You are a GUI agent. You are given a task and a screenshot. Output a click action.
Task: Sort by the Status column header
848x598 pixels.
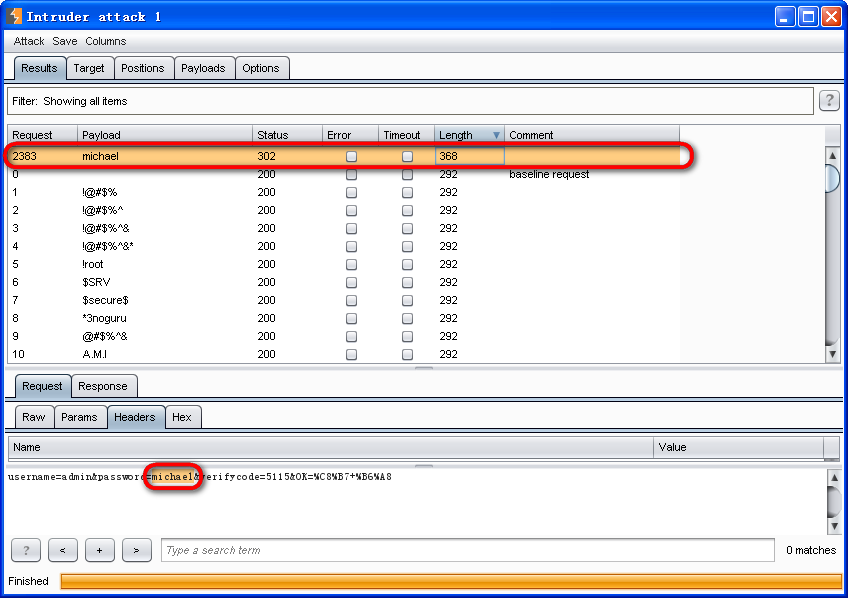287,135
